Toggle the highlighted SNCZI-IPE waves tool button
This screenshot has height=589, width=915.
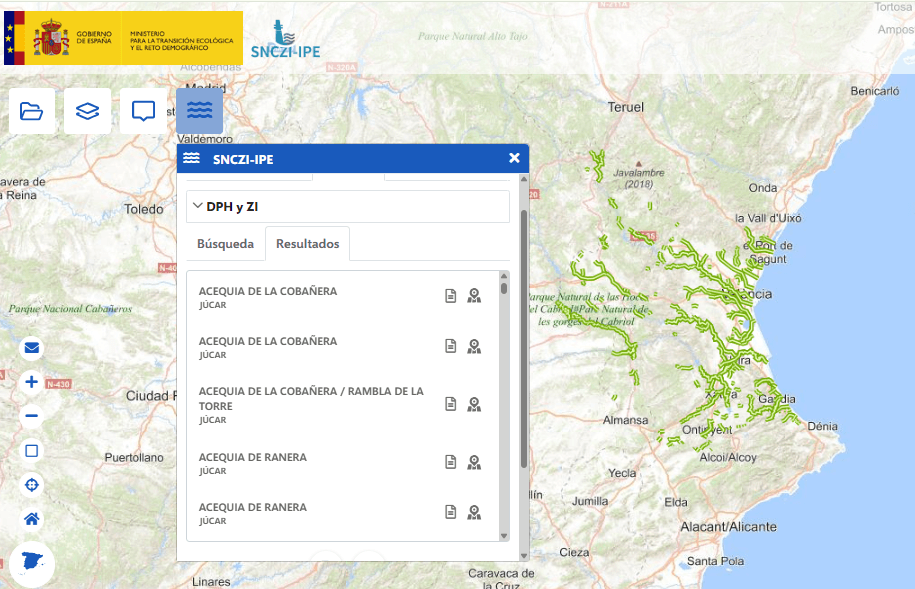point(199,111)
